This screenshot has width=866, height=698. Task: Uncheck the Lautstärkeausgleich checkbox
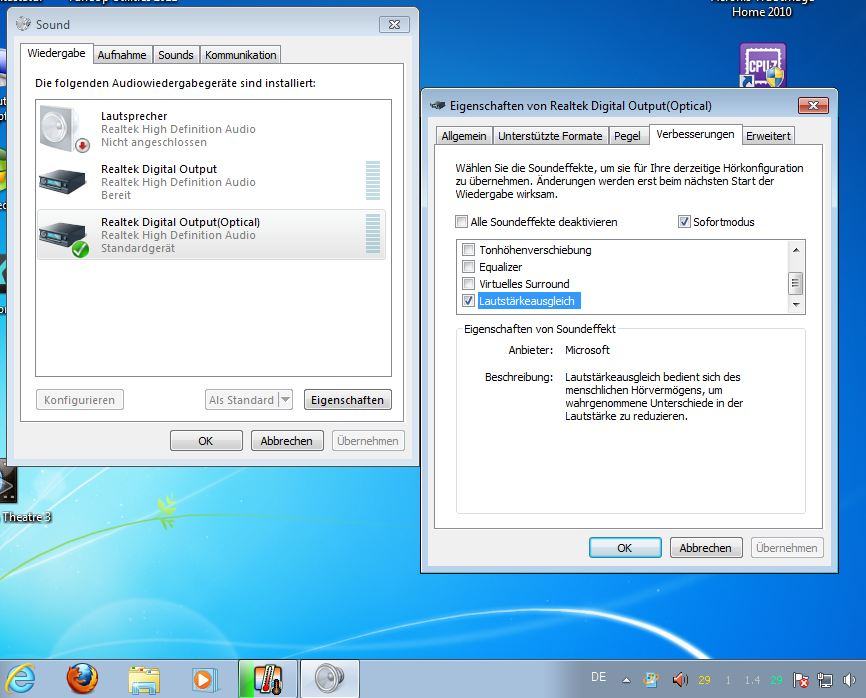tap(468, 300)
